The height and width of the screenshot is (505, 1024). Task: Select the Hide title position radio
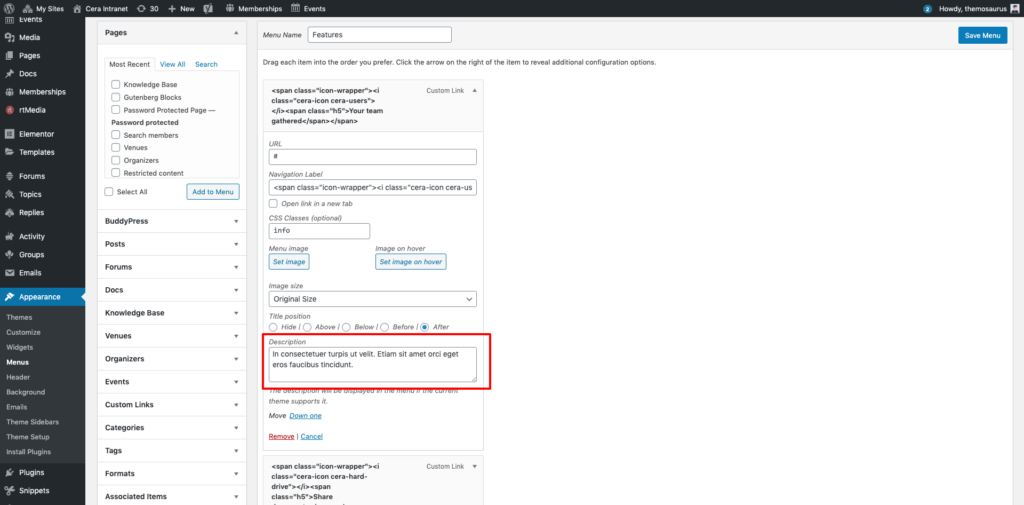click(x=273, y=327)
